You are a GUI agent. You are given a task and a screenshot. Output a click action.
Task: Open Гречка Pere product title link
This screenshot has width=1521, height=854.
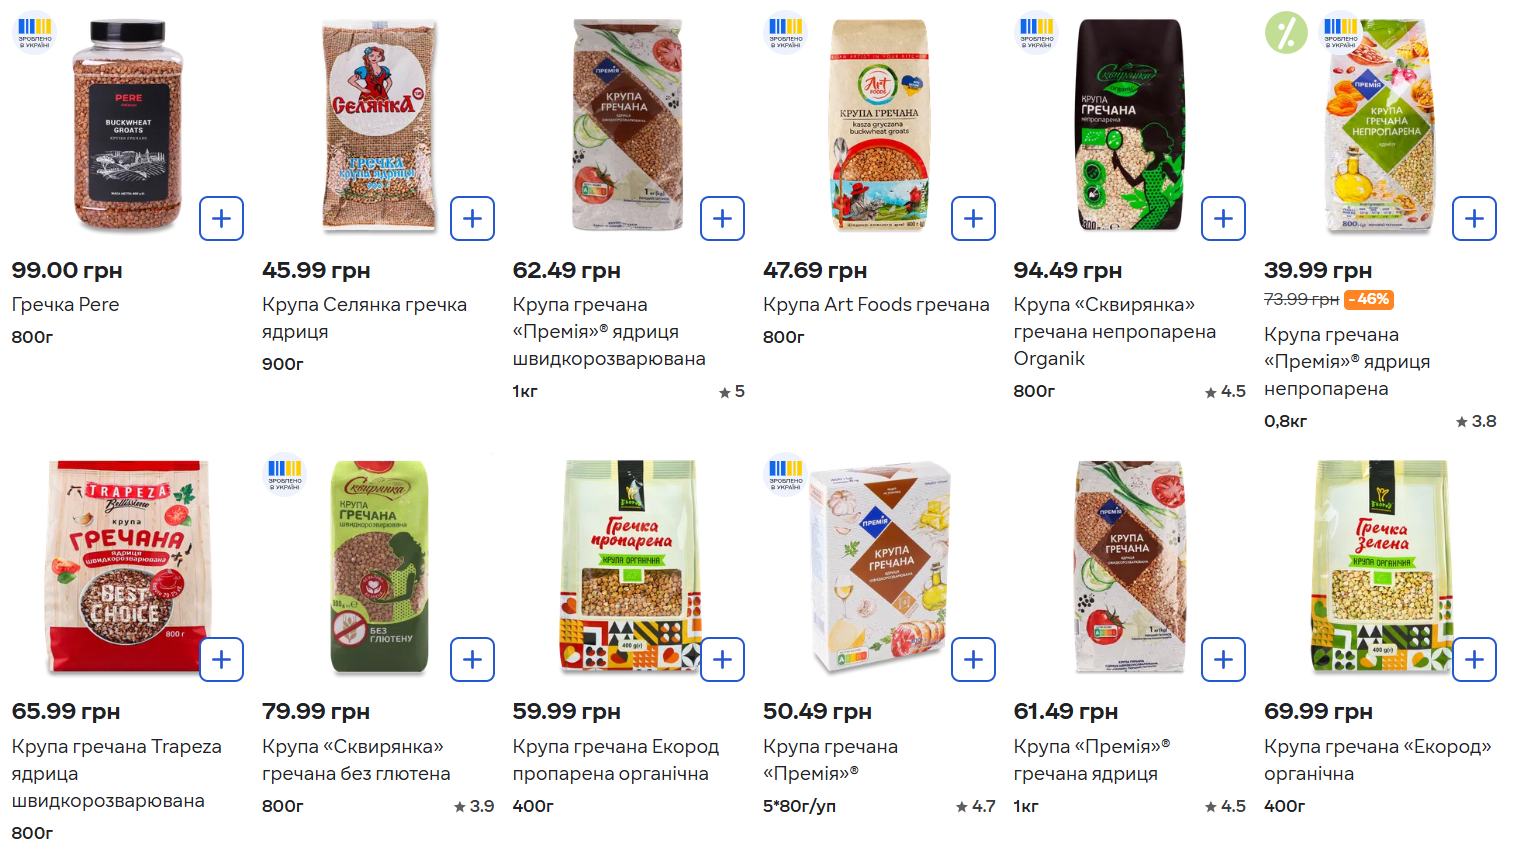[x=65, y=305]
